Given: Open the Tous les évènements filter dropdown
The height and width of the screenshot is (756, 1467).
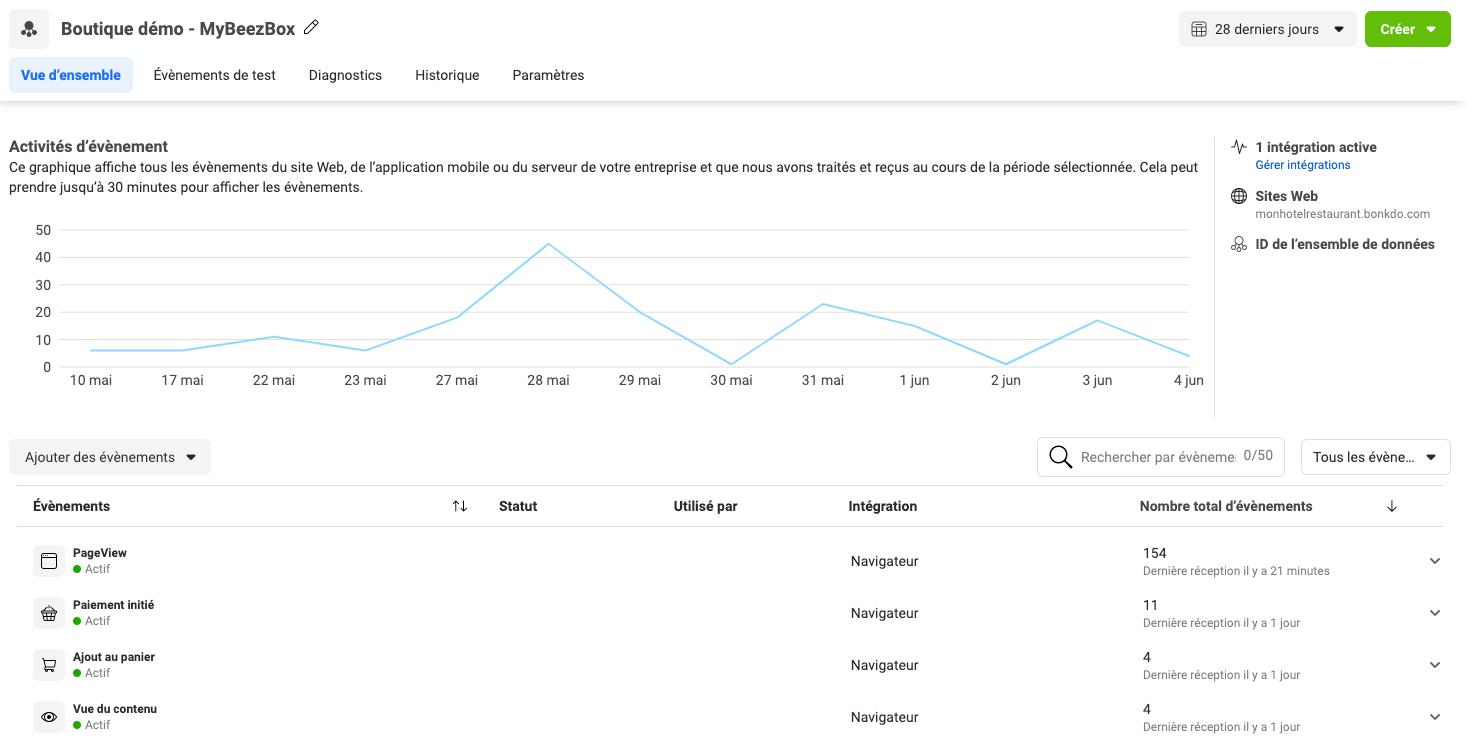Looking at the screenshot, I should coord(1376,457).
